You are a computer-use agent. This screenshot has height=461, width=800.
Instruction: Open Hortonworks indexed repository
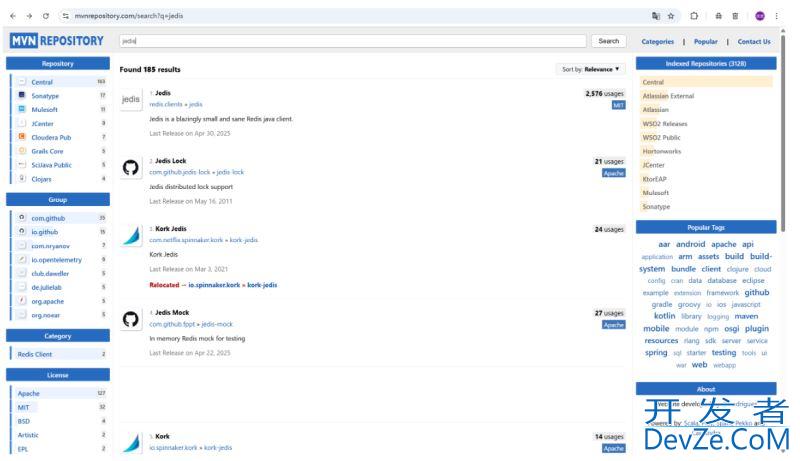click(x=662, y=151)
